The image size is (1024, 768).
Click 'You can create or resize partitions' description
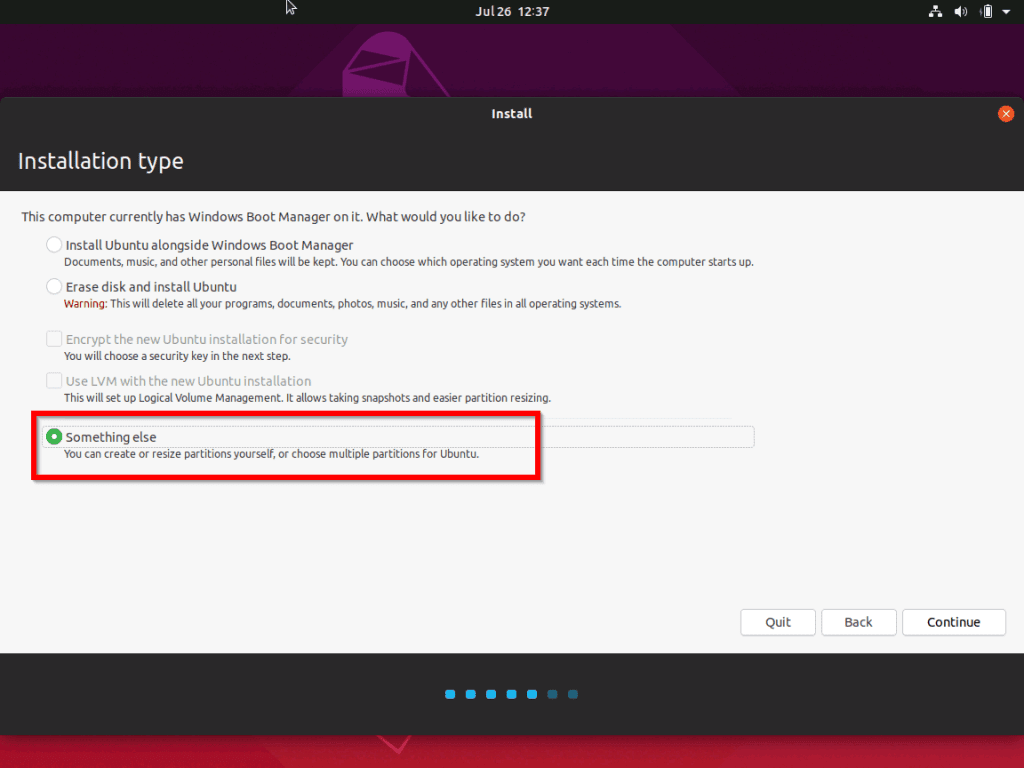point(271,454)
